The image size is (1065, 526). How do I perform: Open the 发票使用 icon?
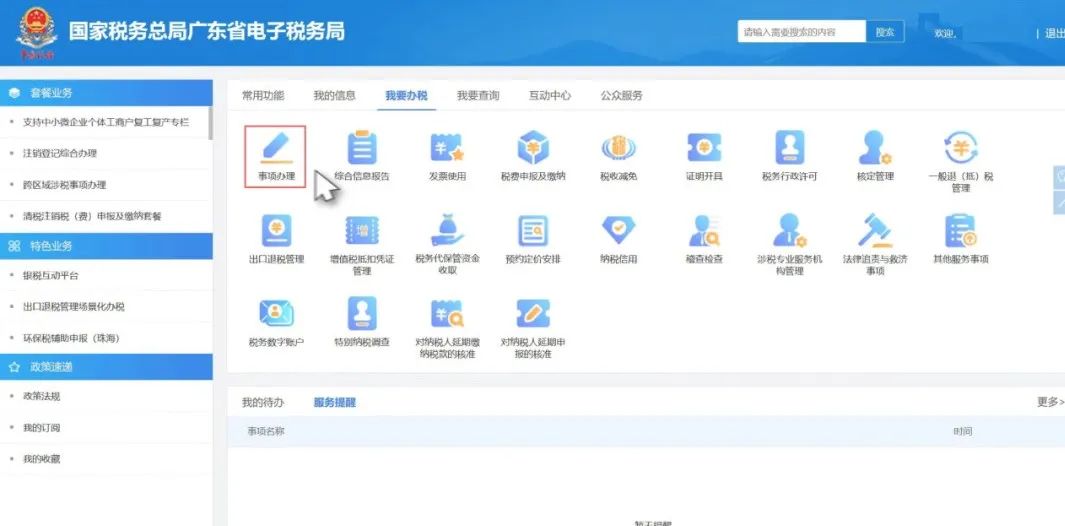(x=447, y=156)
